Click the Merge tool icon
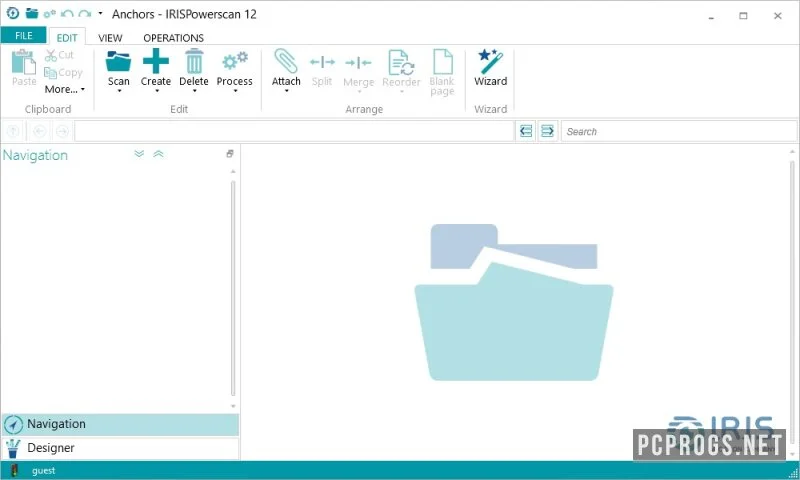This screenshot has height=480, width=800. click(x=358, y=63)
